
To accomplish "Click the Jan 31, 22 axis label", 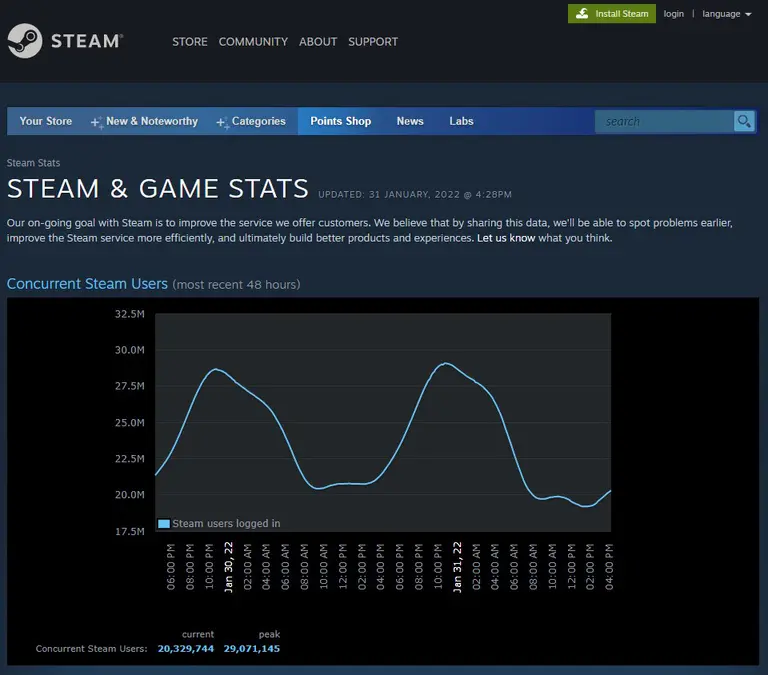I will coord(457,567).
